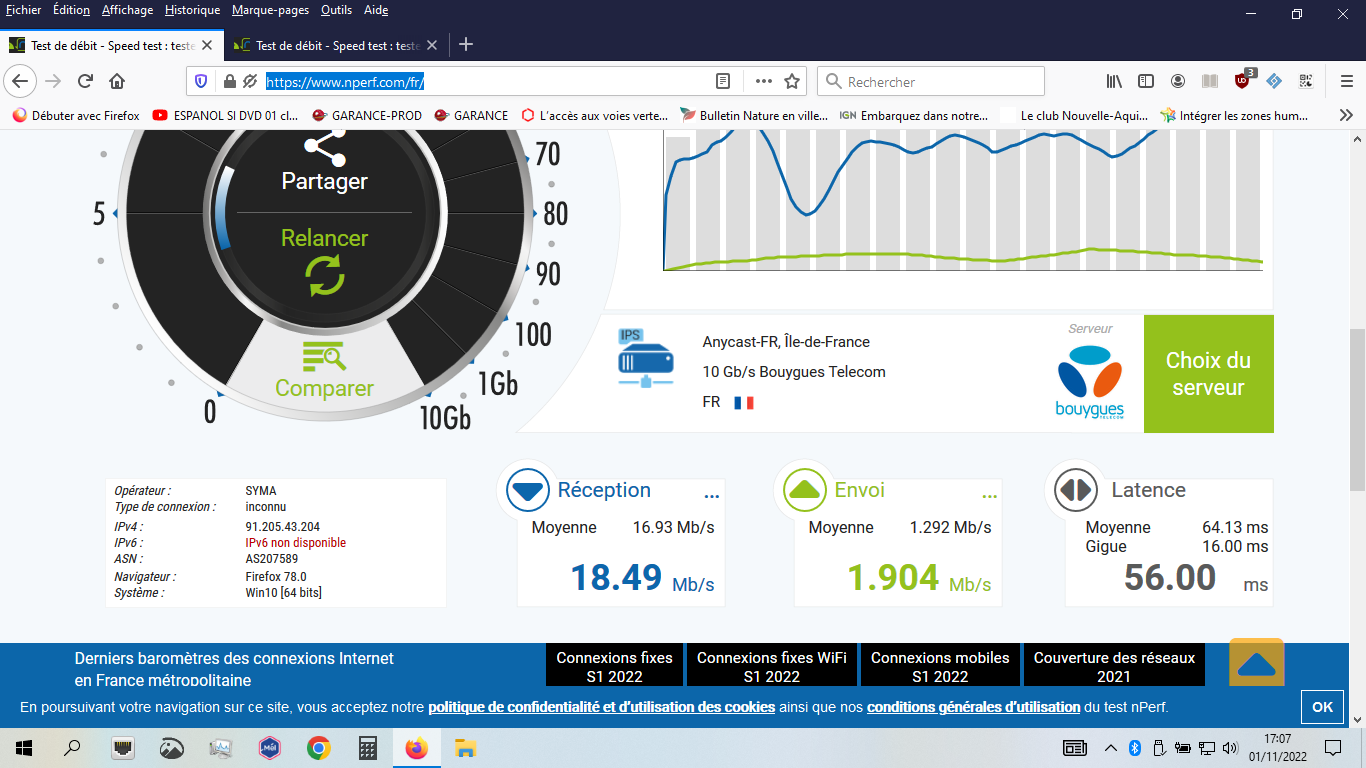
Task: Click the uBlock Origin extension icon
Action: [x=1243, y=80]
